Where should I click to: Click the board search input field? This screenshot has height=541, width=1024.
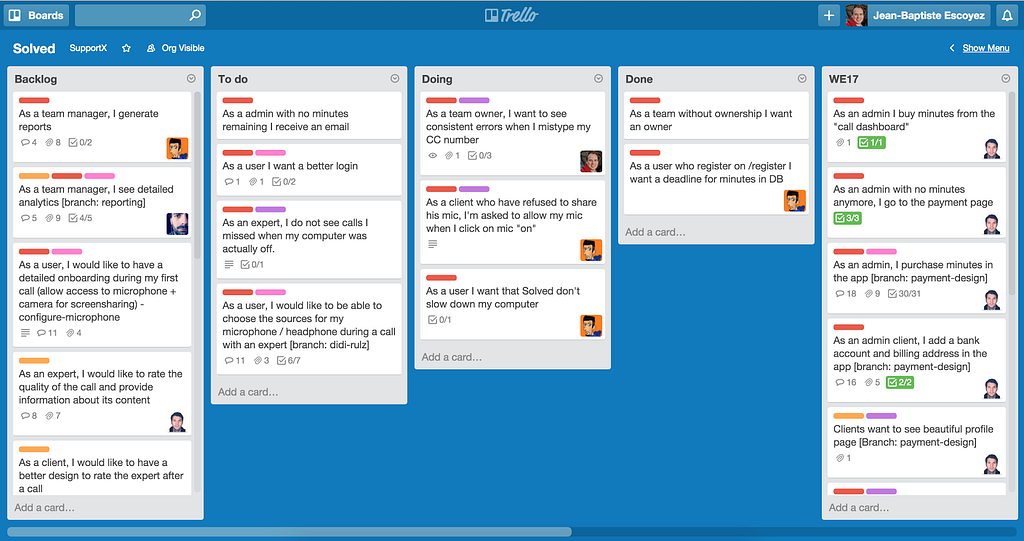[140, 15]
